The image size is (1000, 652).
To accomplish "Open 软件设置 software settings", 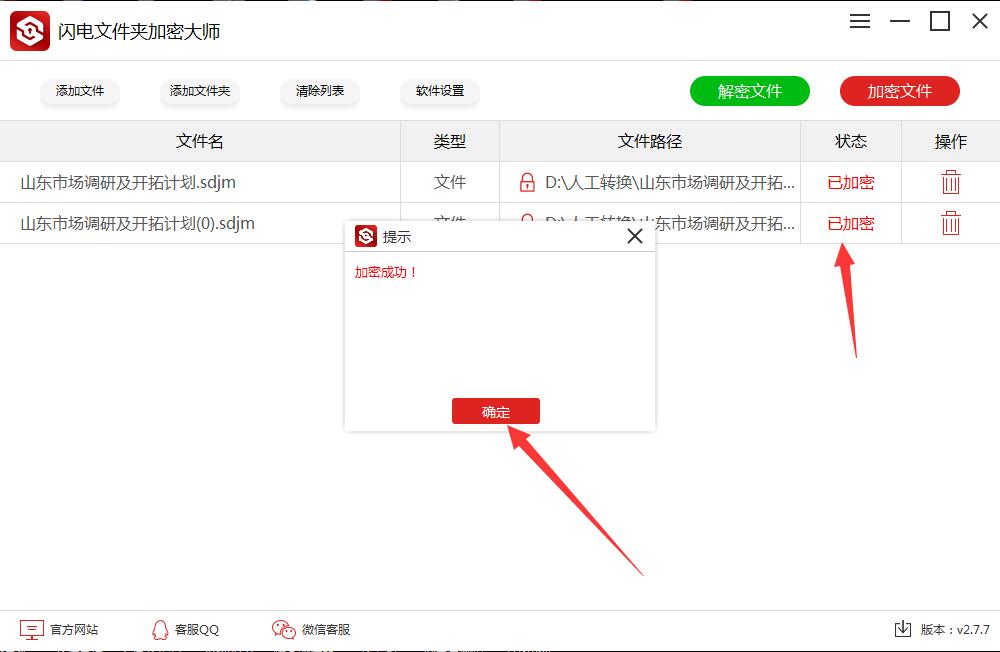I will click(x=440, y=91).
